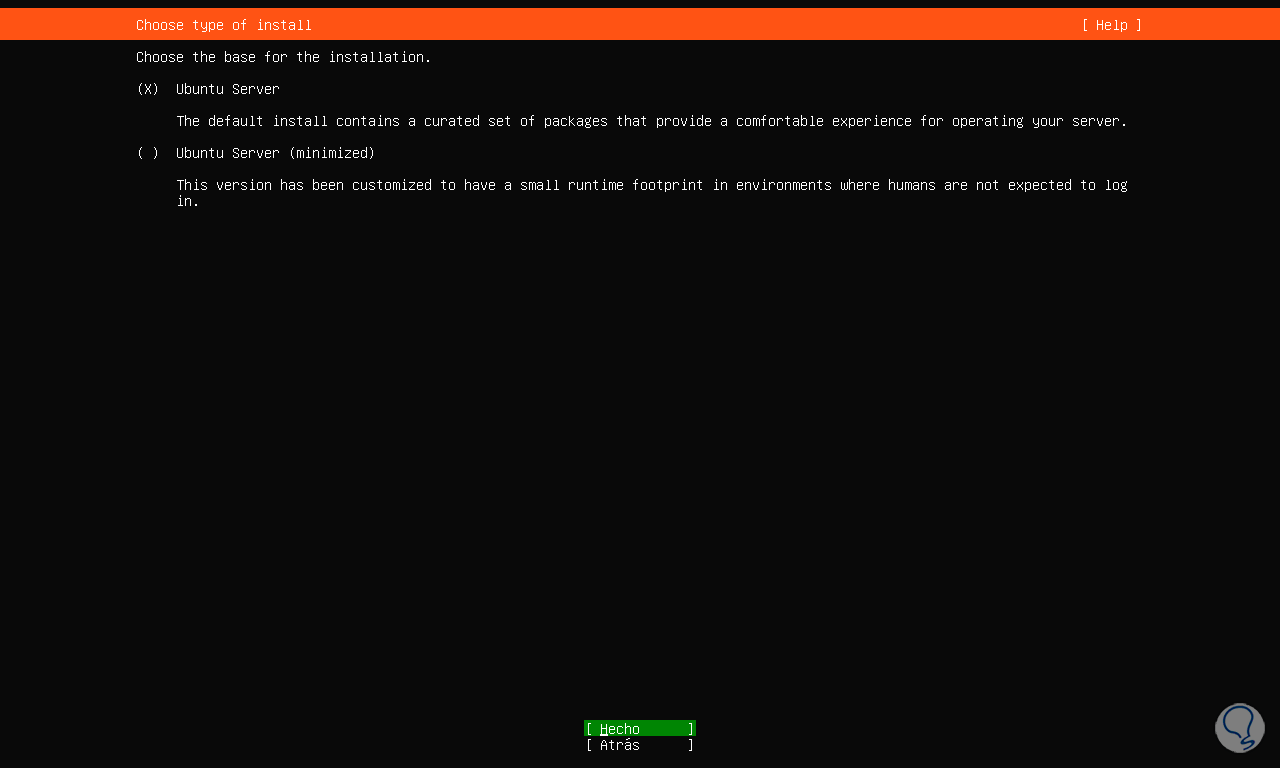
Task: Confirm the selection with the Hecho button
Action: [x=640, y=729]
